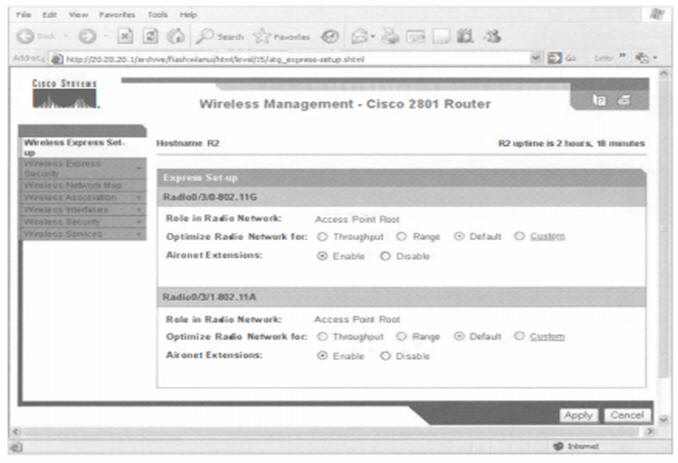The image size is (678, 463).
Task: Open the Favorites menu
Action: click(x=117, y=15)
